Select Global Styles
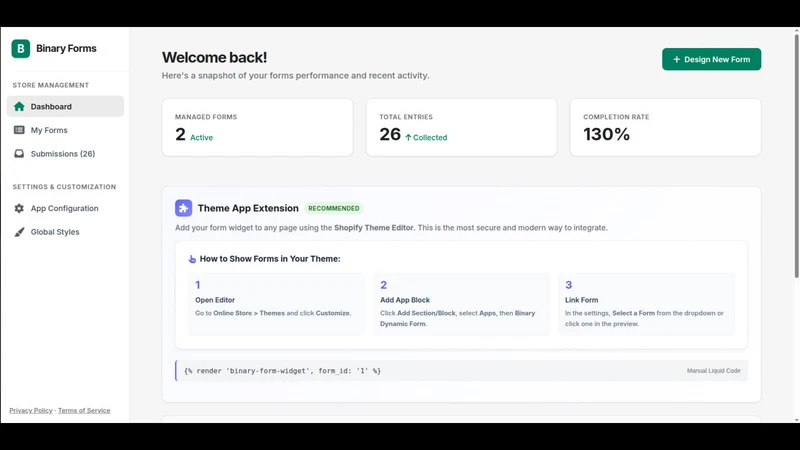This screenshot has width=800, height=450. point(65,232)
